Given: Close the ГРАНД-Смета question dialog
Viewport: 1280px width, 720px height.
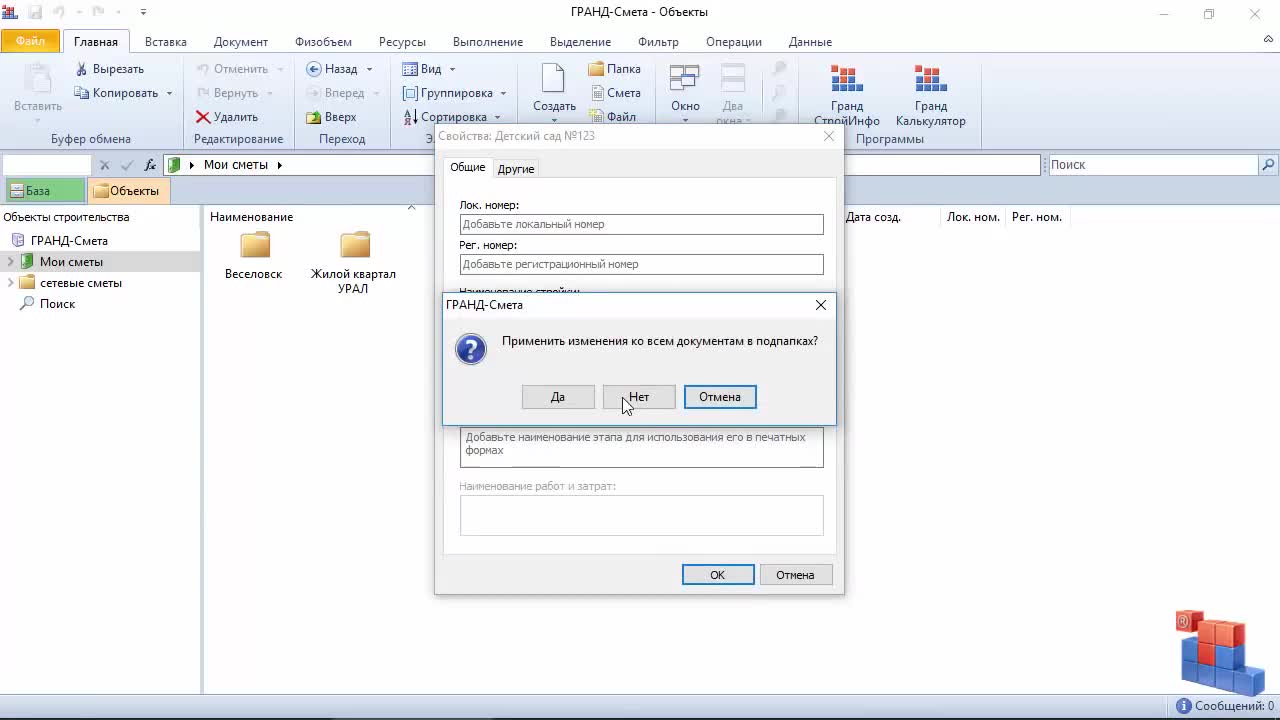Looking at the screenshot, I should (x=821, y=305).
